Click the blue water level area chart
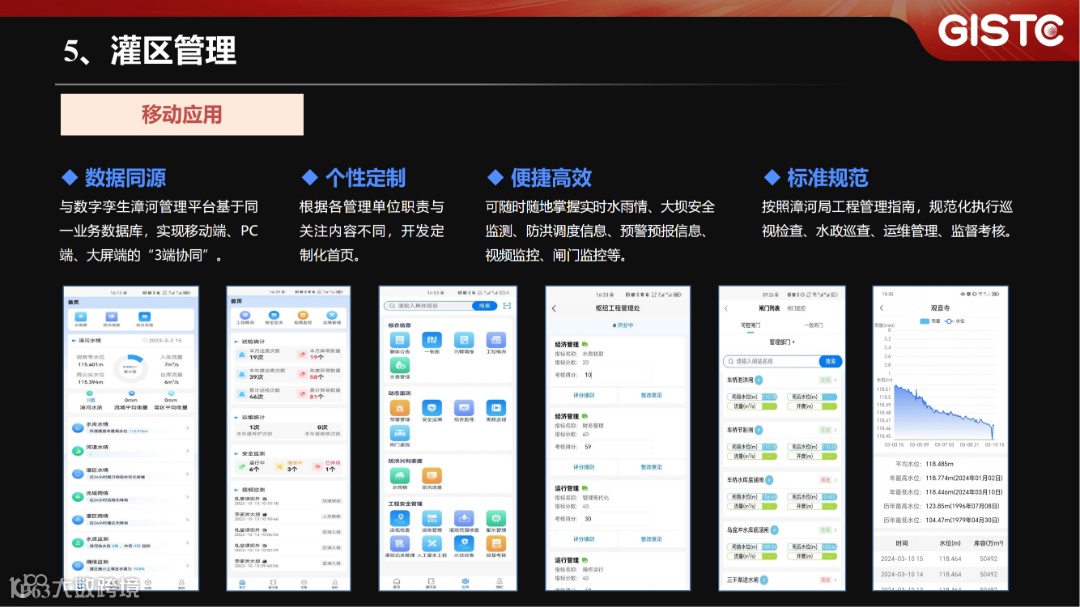The image size is (1080, 607). [x=944, y=412]
